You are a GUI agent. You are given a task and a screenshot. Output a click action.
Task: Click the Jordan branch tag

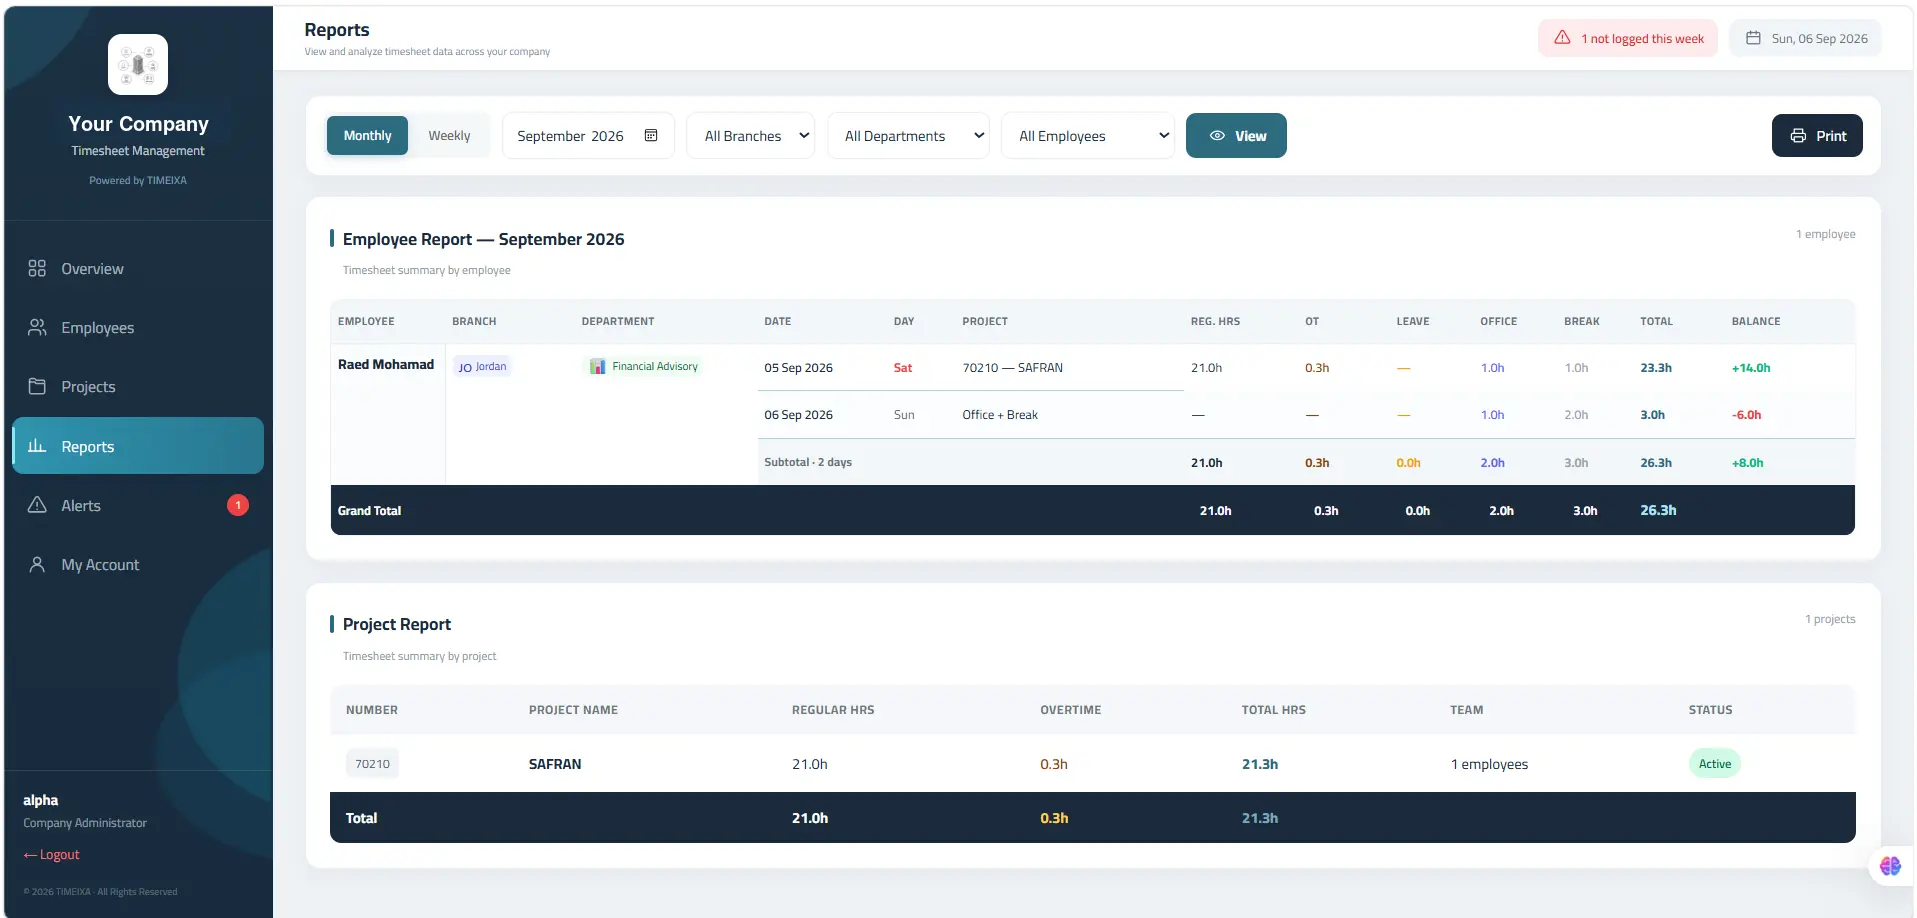(x=482, y=367)
